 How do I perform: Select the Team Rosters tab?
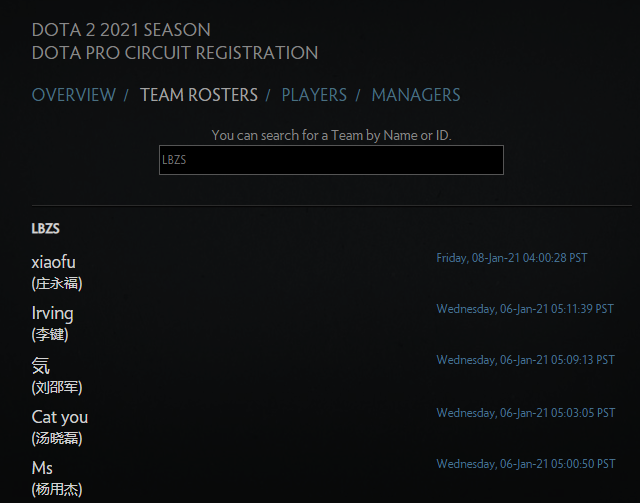199,95
